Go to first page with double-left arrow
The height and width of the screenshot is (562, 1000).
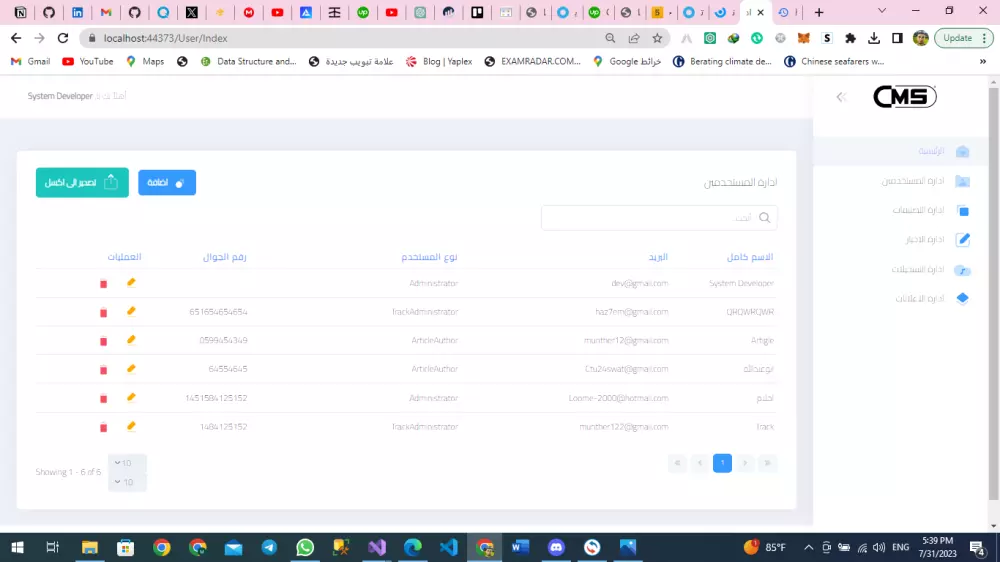677,462
